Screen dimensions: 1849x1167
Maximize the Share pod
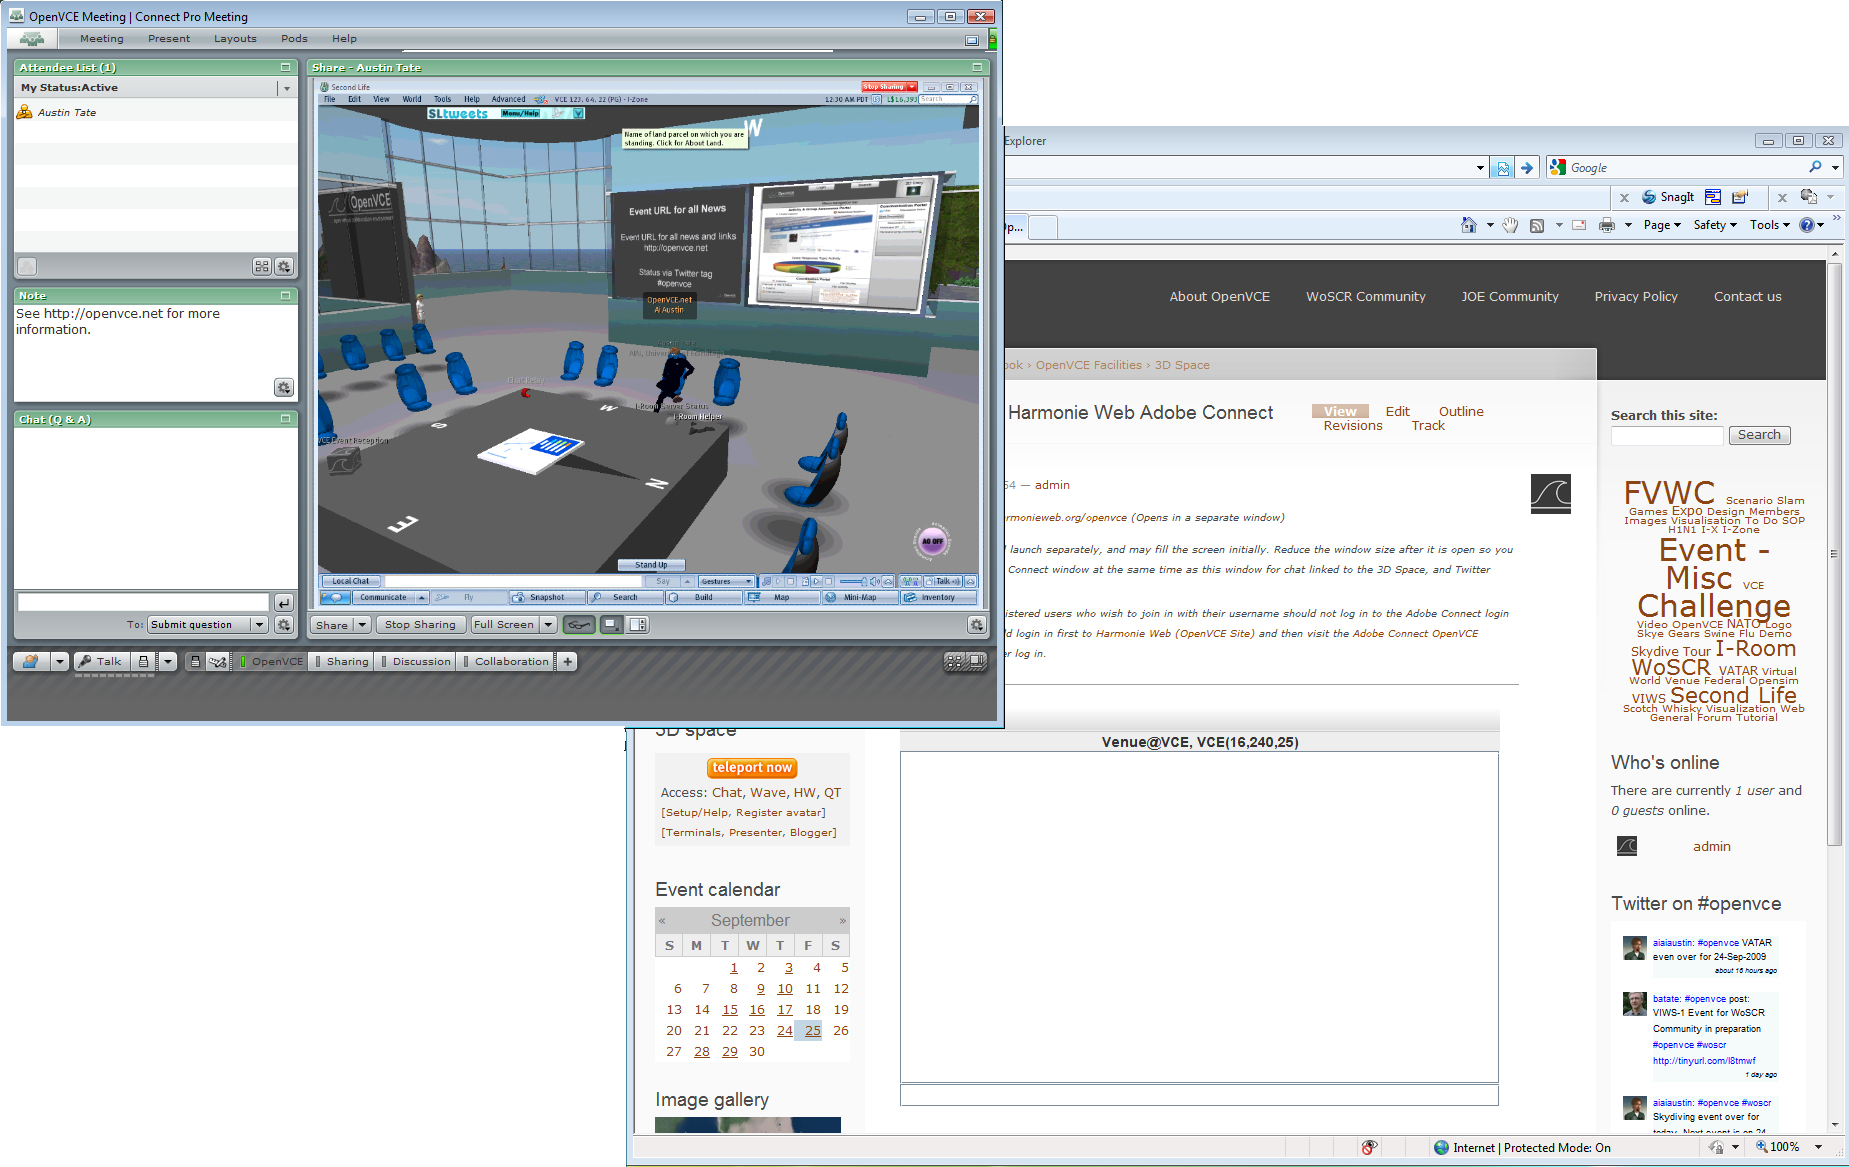coord(977,68)
